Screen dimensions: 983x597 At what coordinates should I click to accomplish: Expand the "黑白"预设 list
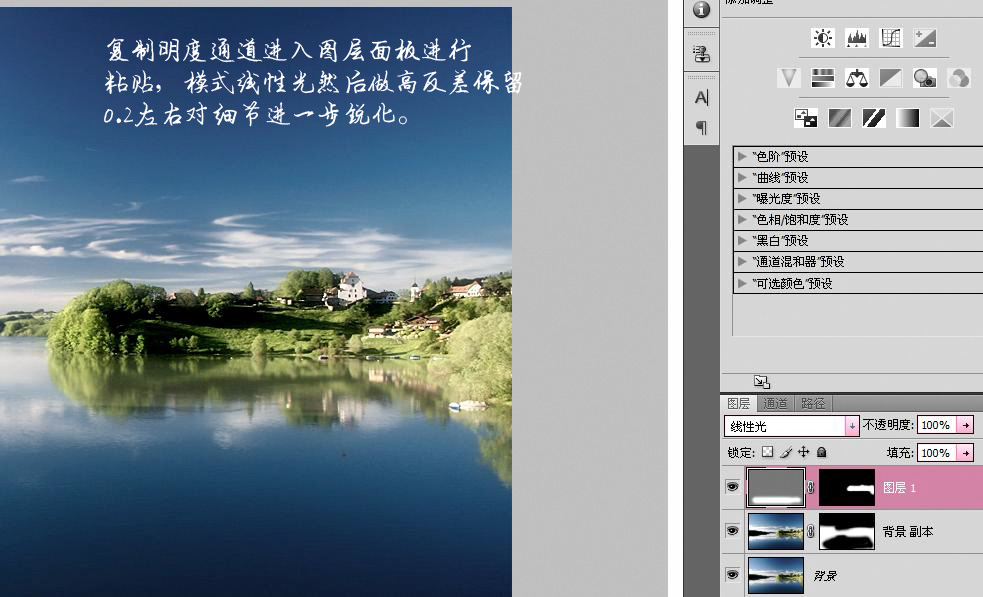742,240
